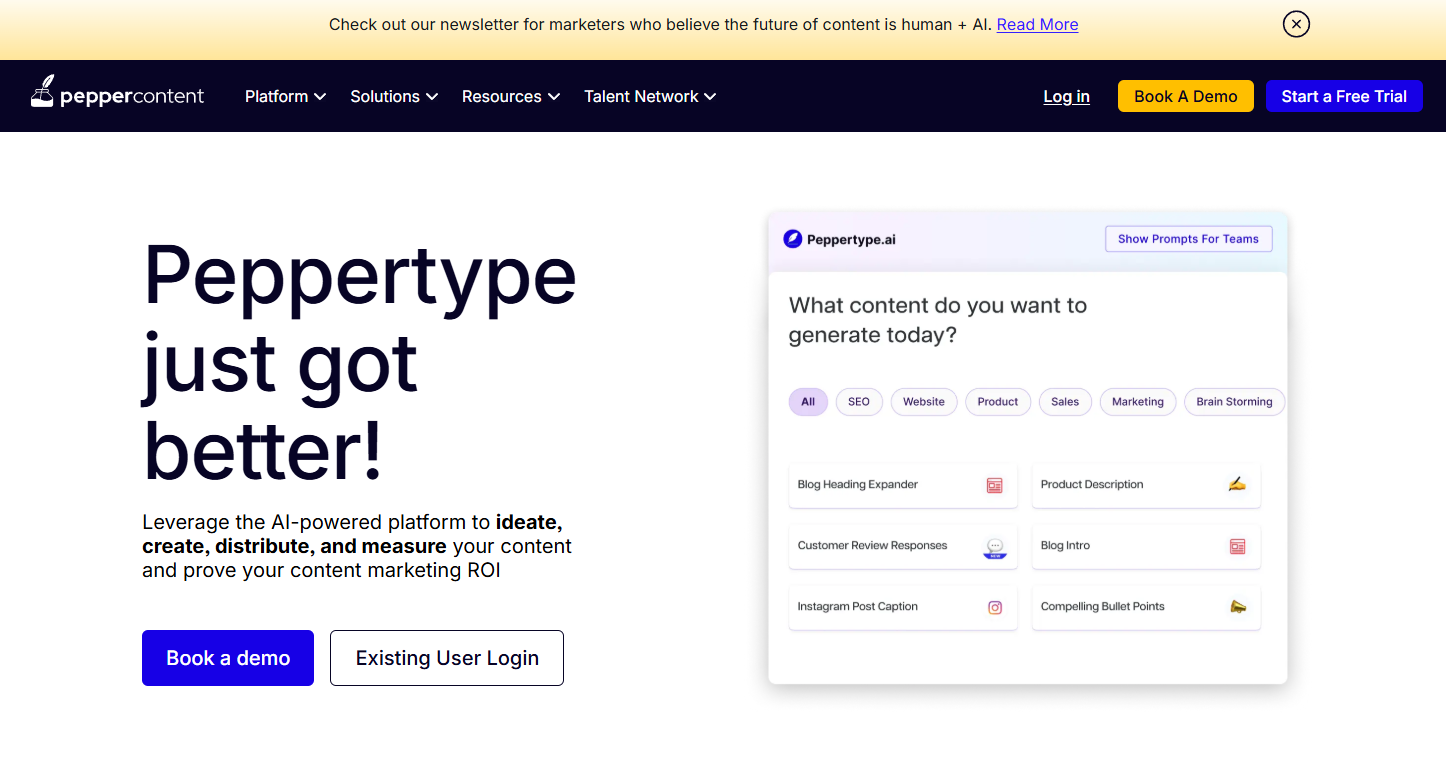Click the Pepper Content logo
Viewport: 1446px width, 760px height.
[117, 96]
